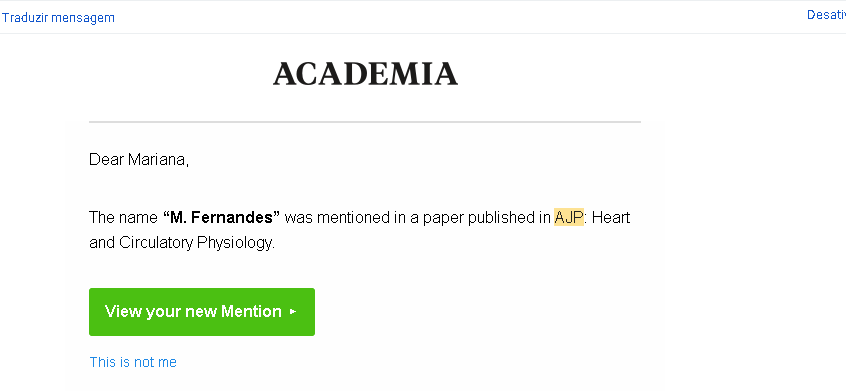Open the View your new Mention button
Image resolution: width=846 pixels, height=391 pixels.
pyautogui.click(x=202, y=312)
